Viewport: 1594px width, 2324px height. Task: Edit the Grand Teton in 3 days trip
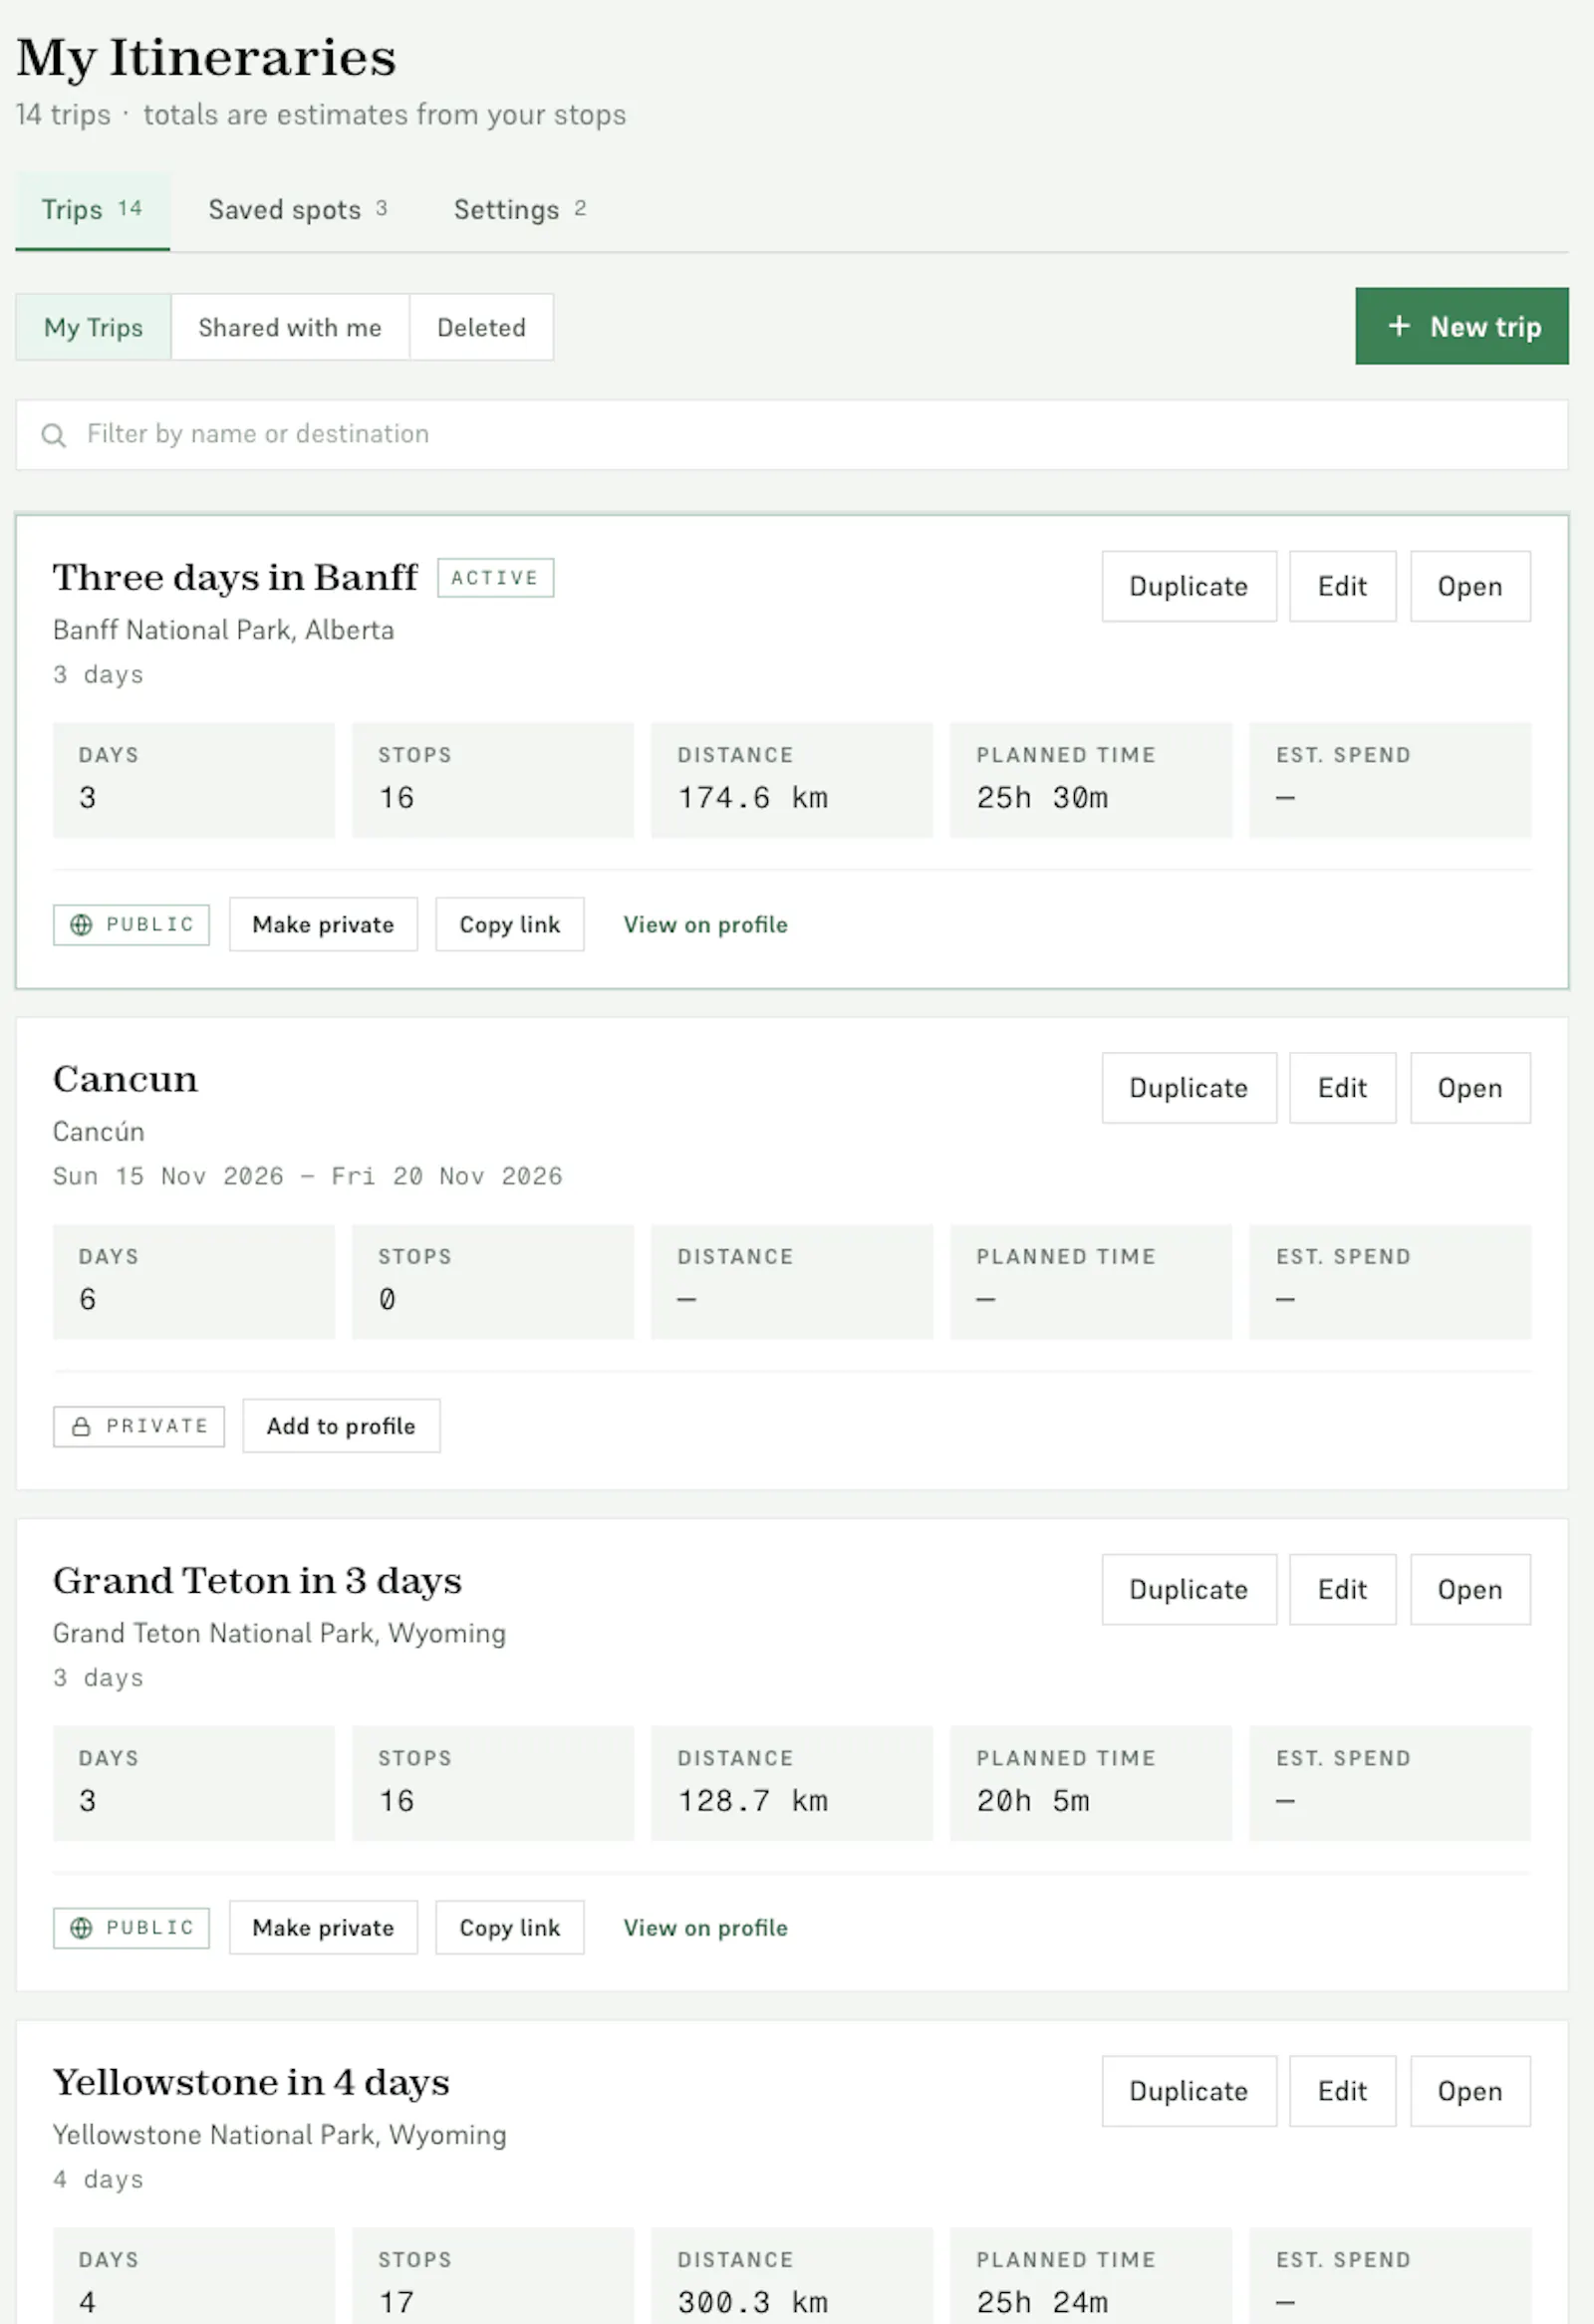pos(1342,1590)
